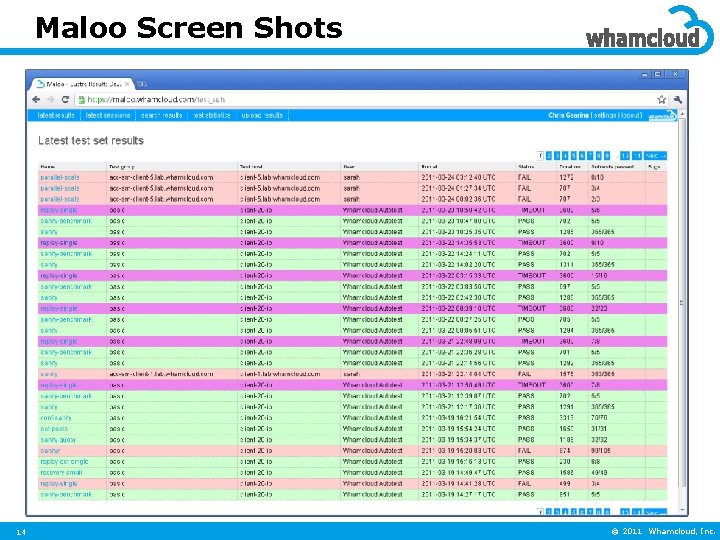Open the replay-ost-single test result link
720x540 pixels.
[64, 462]
